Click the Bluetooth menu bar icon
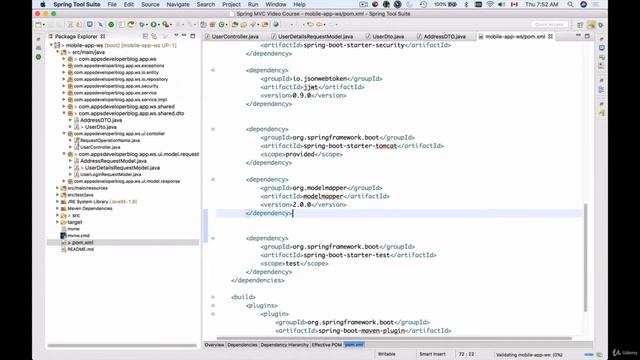640x360 pixels. point(466,4)
